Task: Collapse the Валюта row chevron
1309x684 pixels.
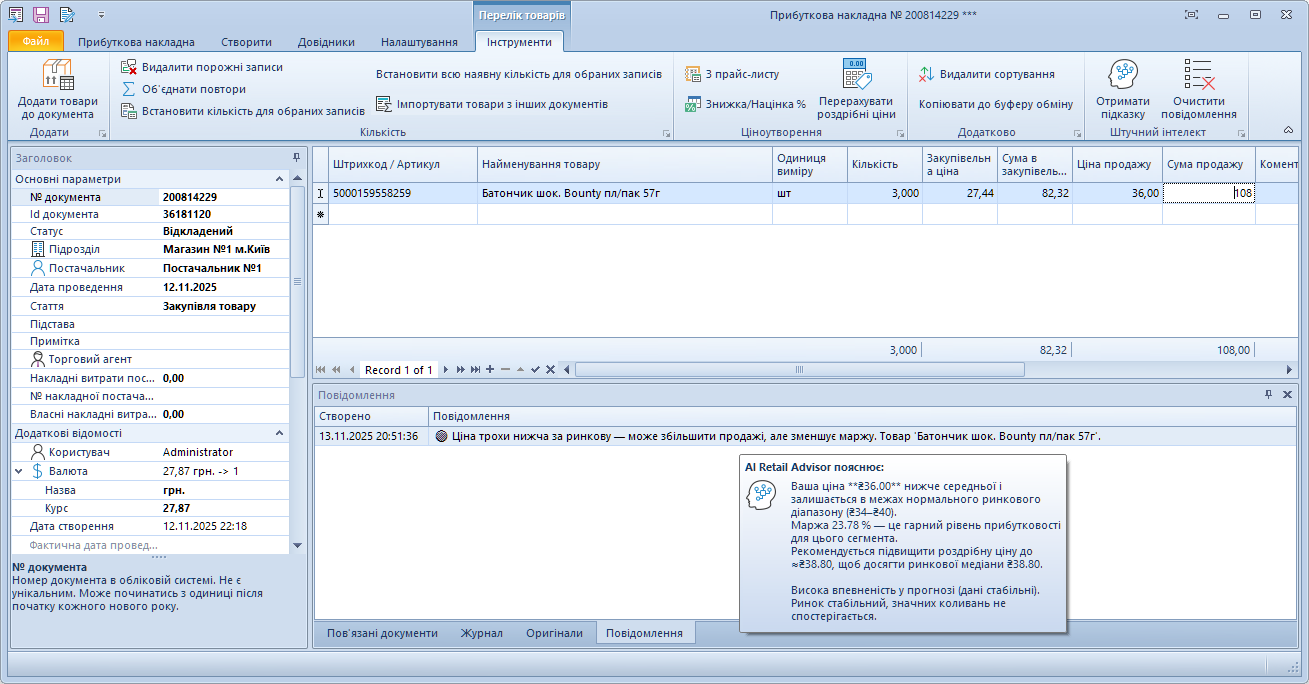Action: [19, 471]
